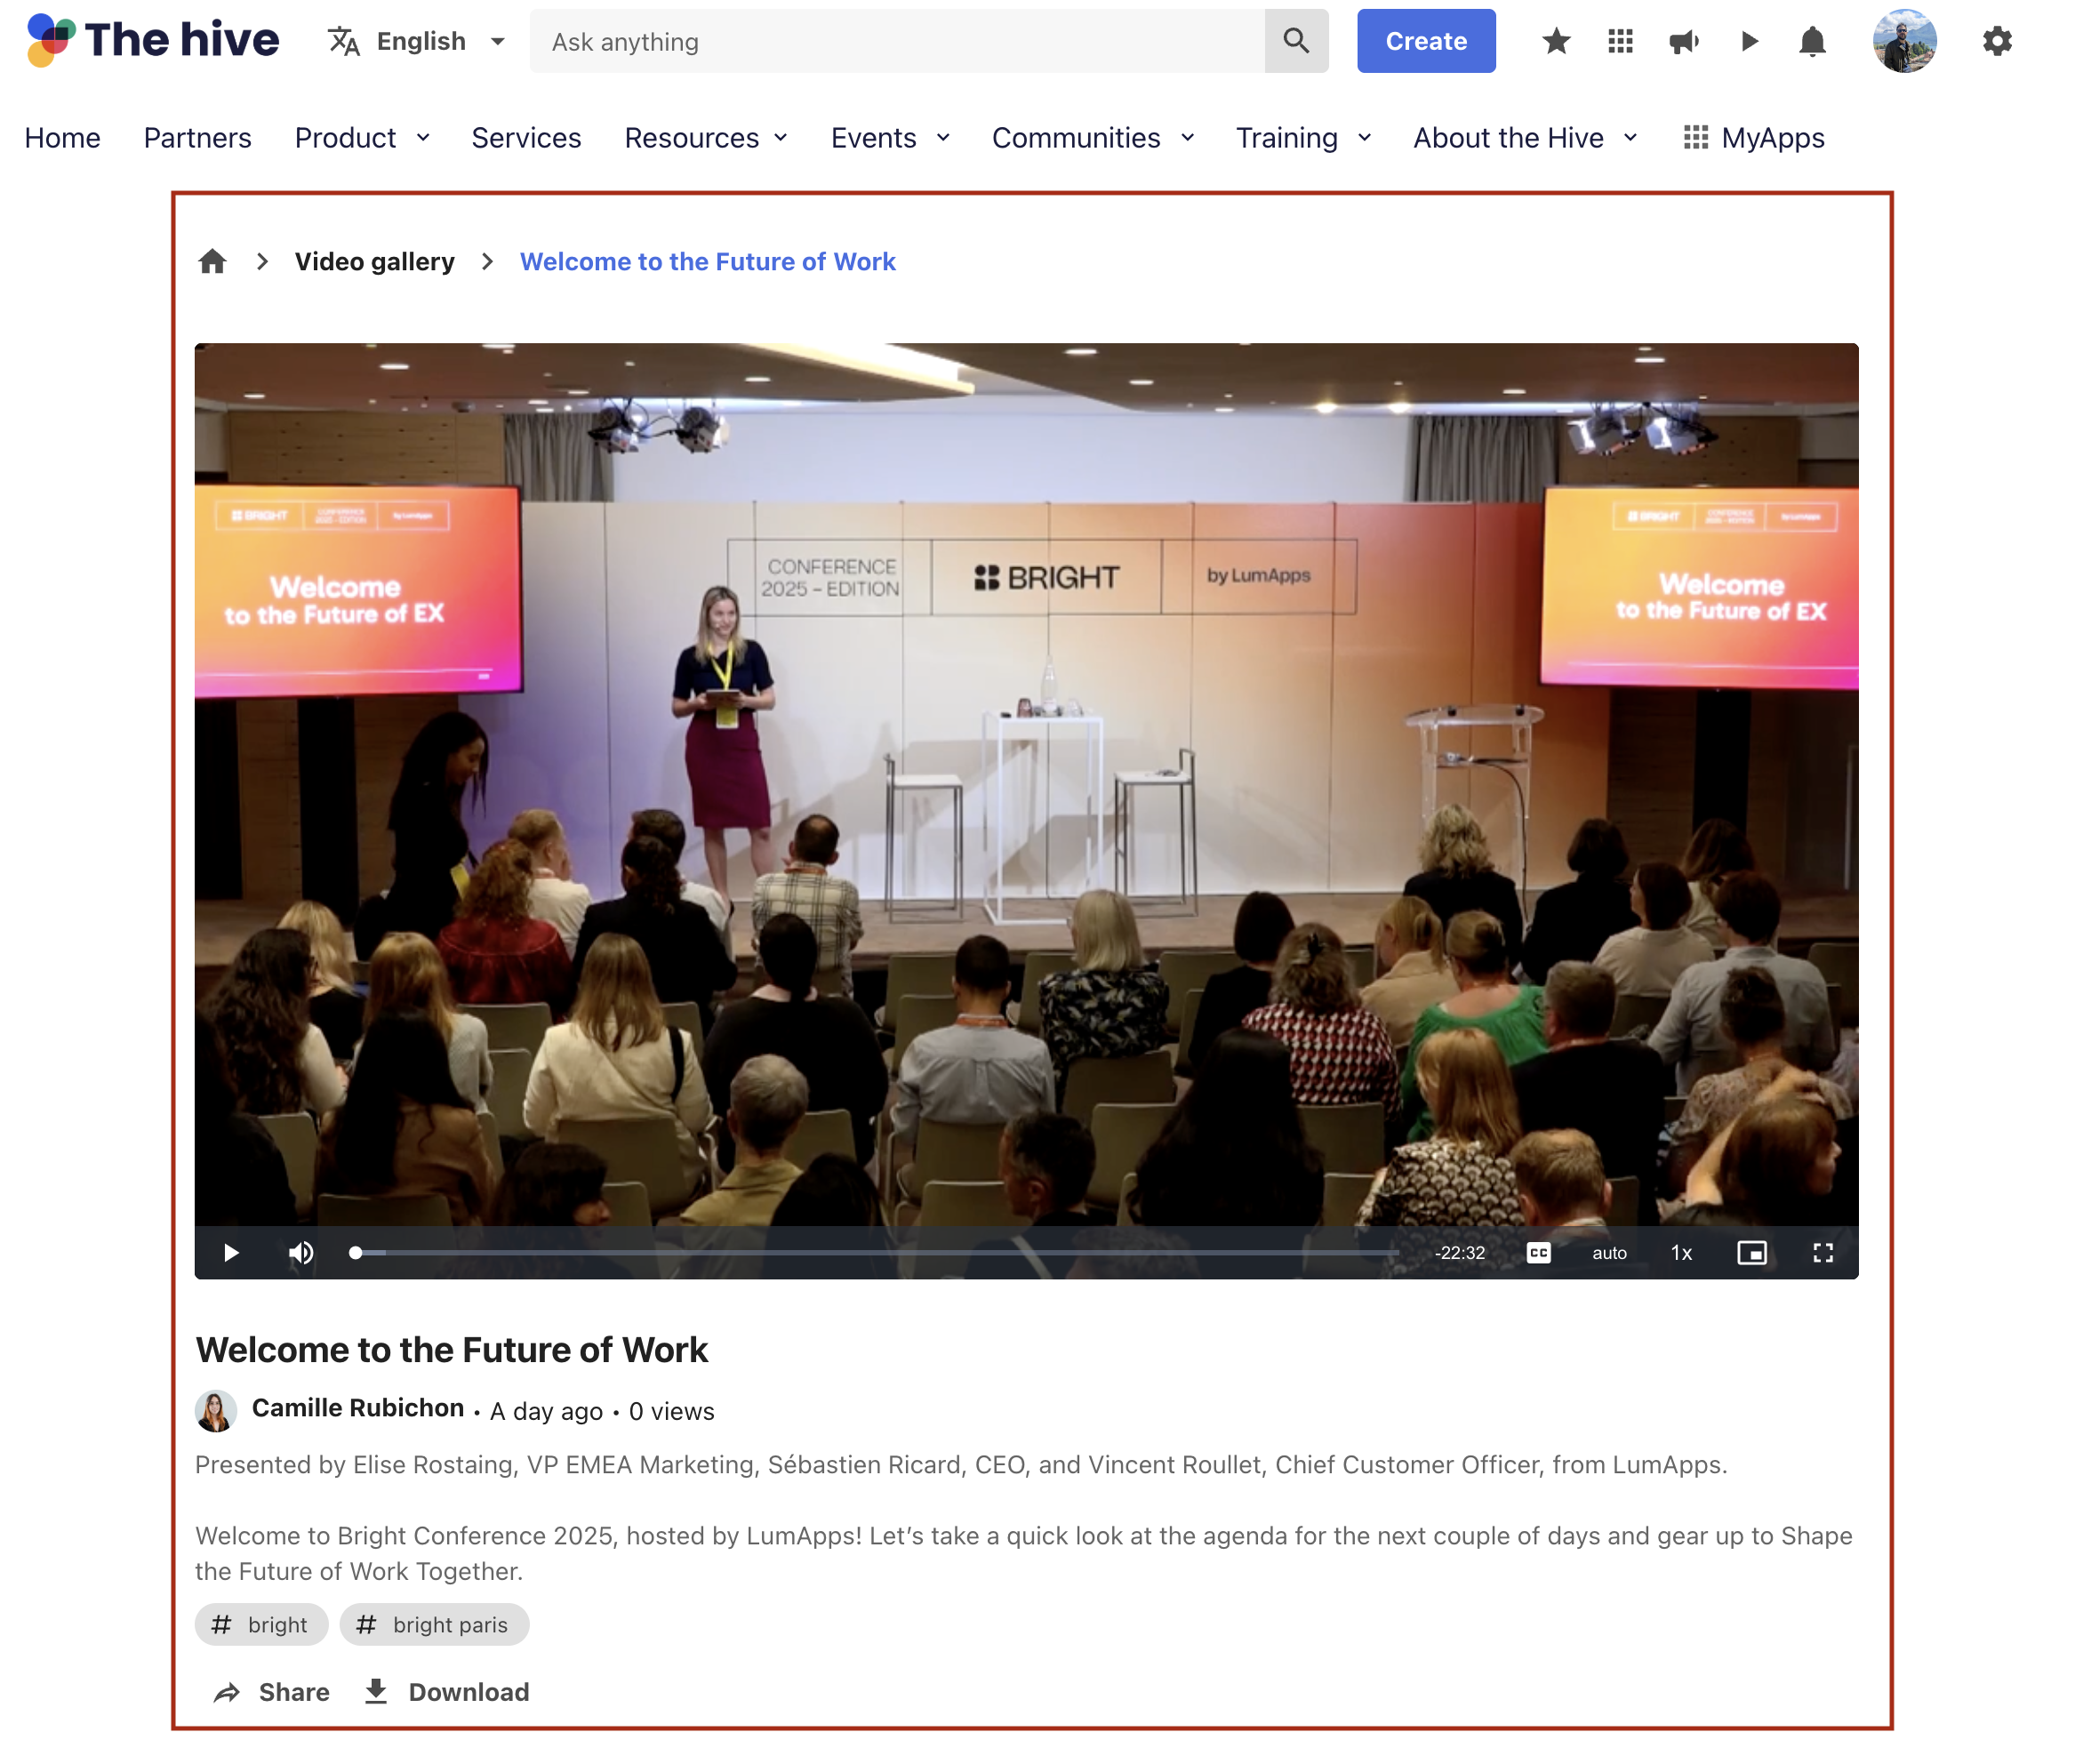Screen dimensions: 2075x1764
Task: Open the 1x playback speed selector
Action: (x=1681, y=1252)
